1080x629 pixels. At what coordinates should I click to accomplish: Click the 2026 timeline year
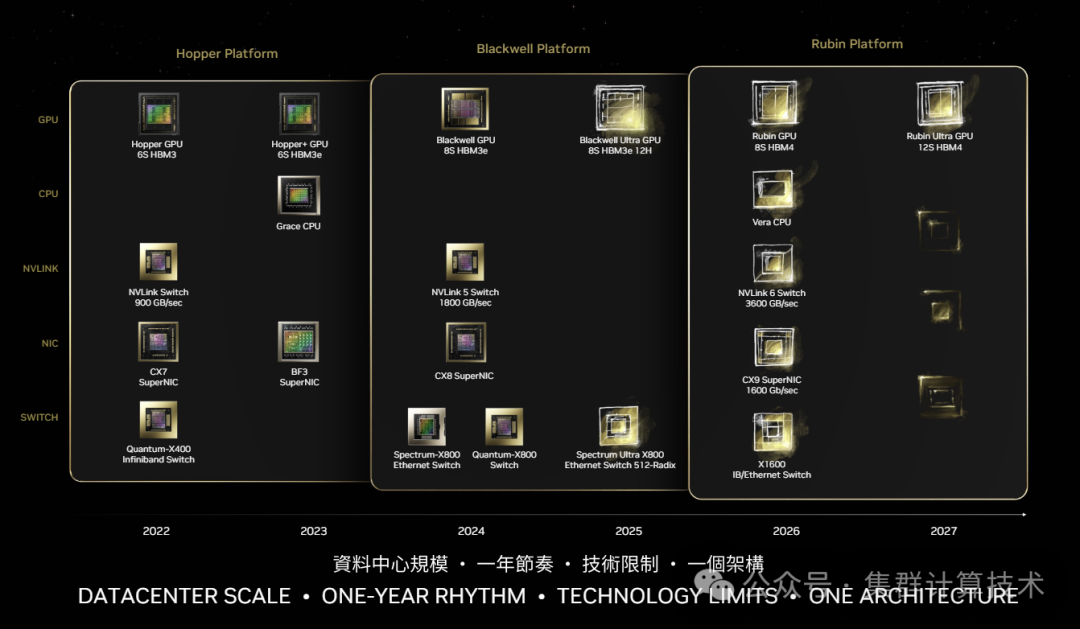(x=786, y=531)
